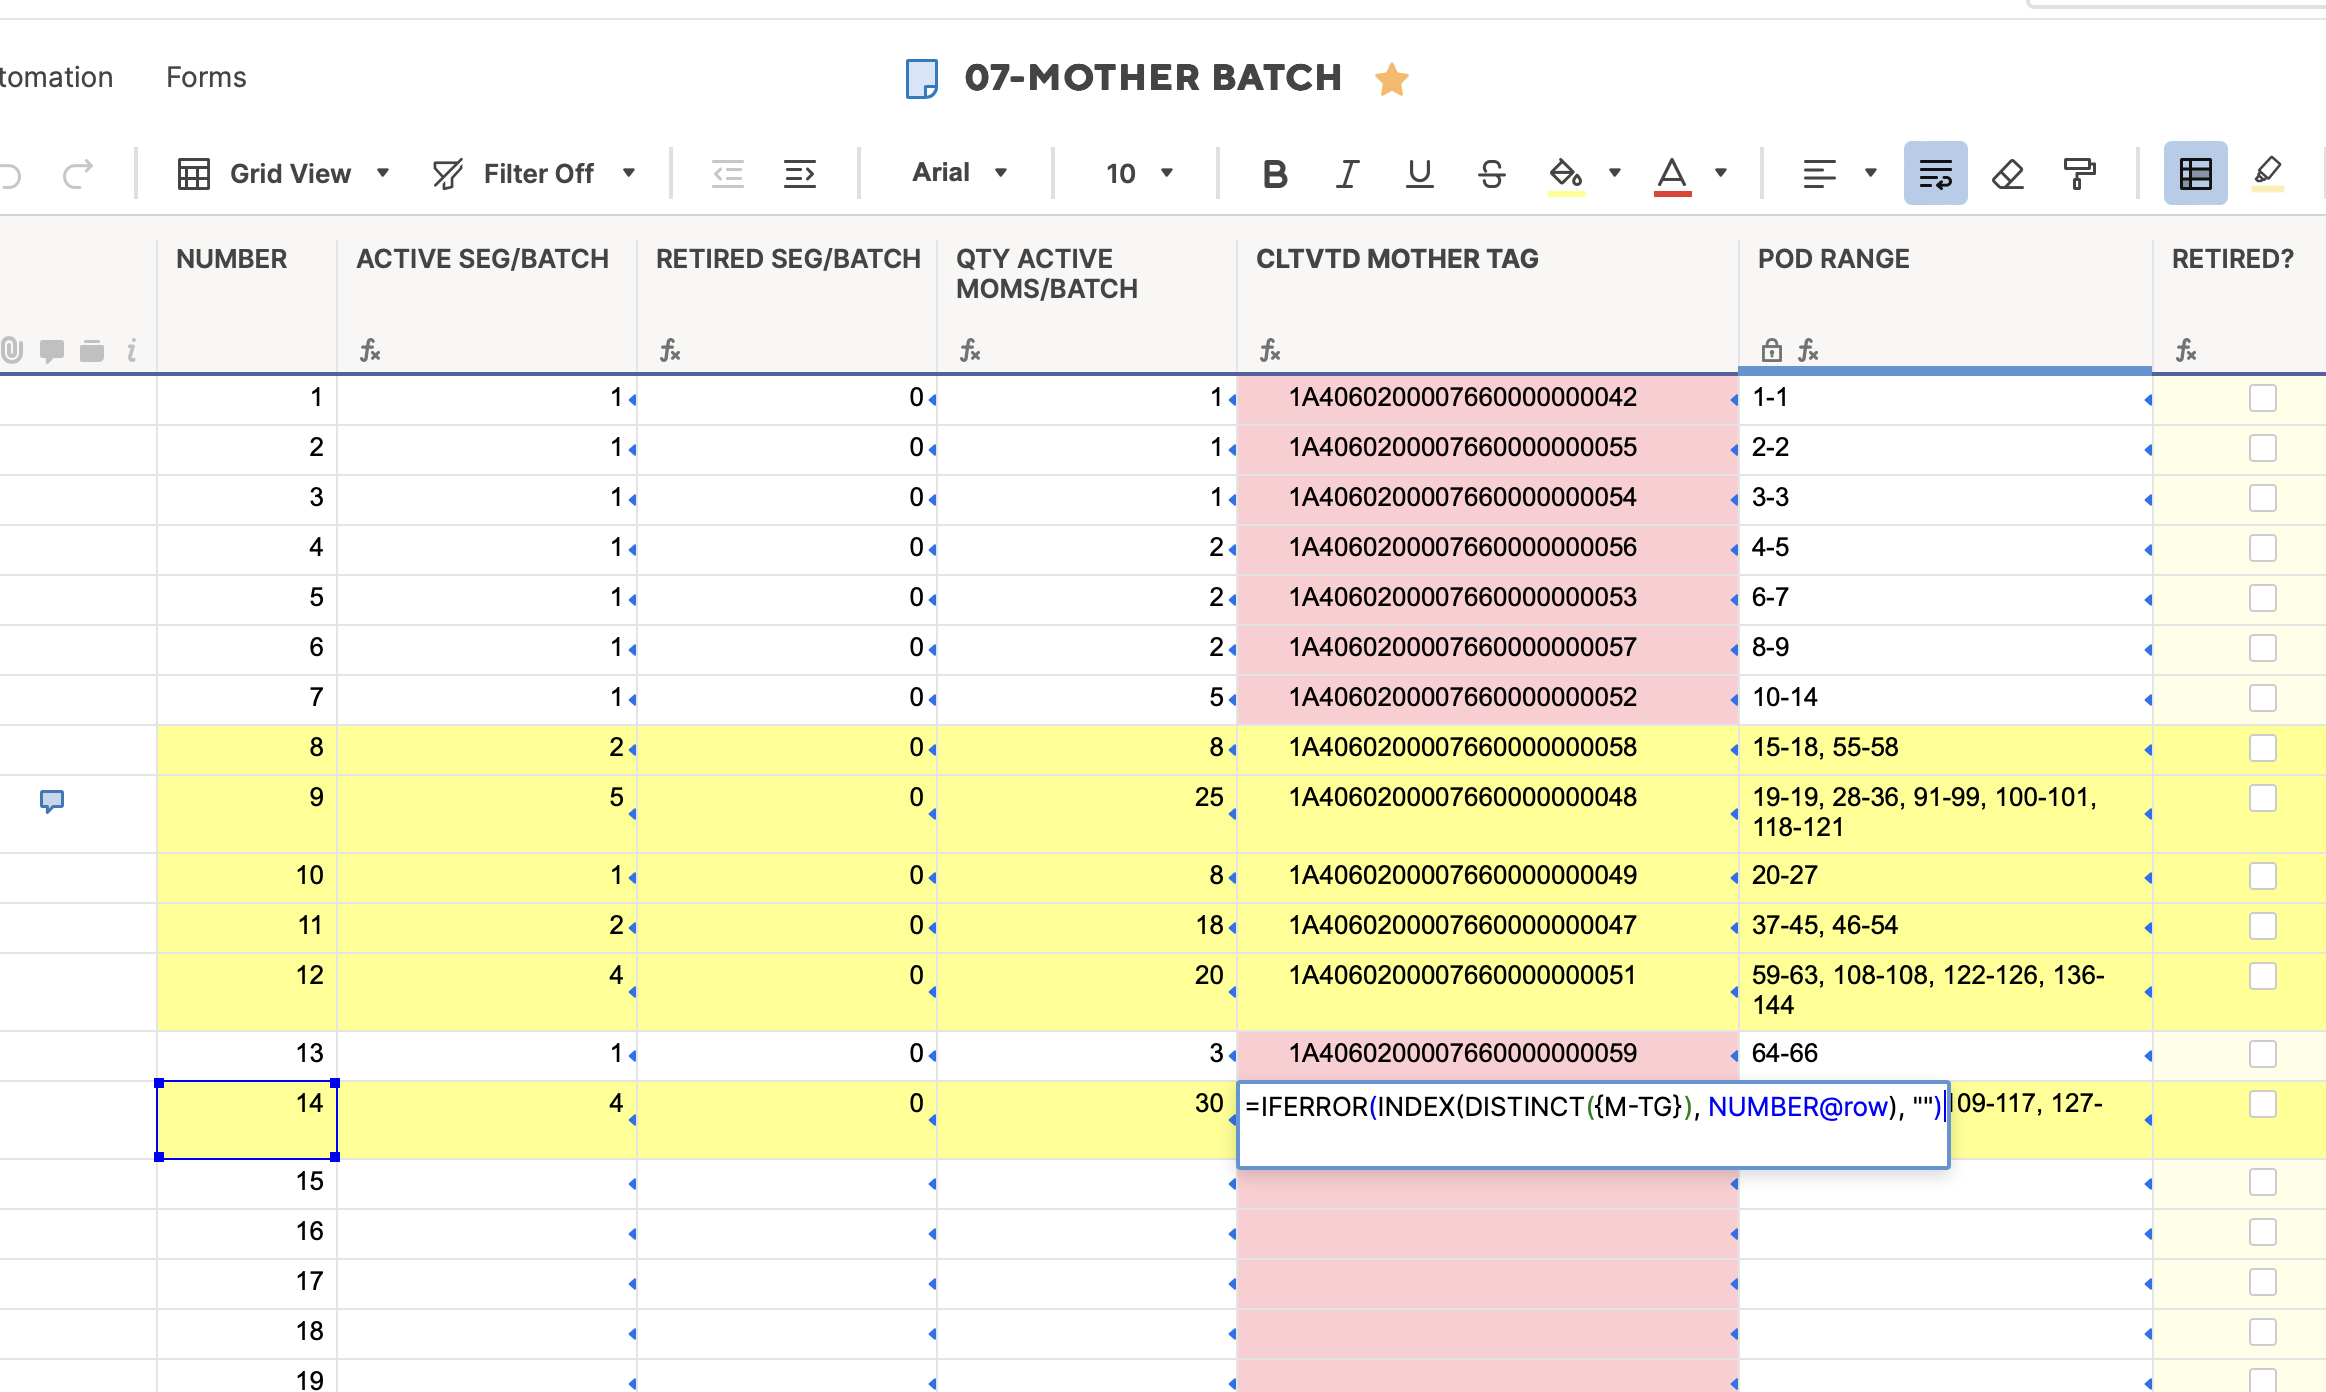Click the Redo arrow icon
Image resolution: width=2326 pixels, height=1392 pixels.
point(78,174)
